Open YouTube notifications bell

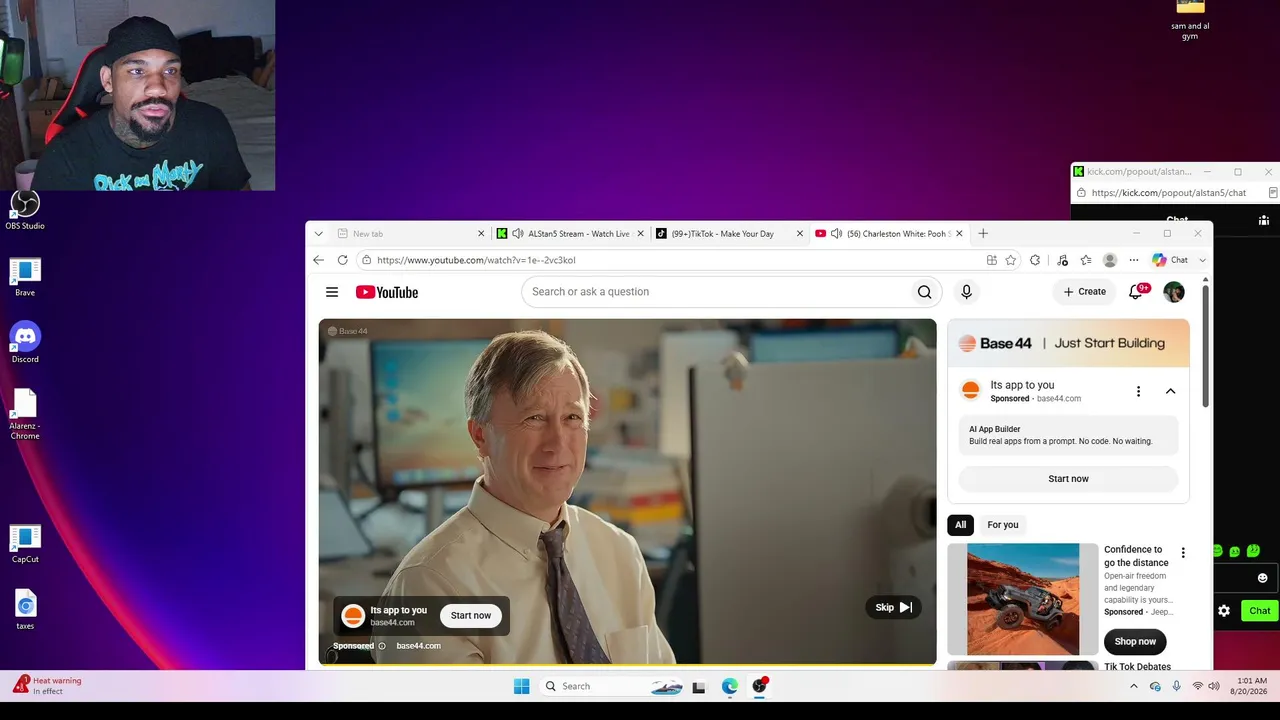(1136, 292)
